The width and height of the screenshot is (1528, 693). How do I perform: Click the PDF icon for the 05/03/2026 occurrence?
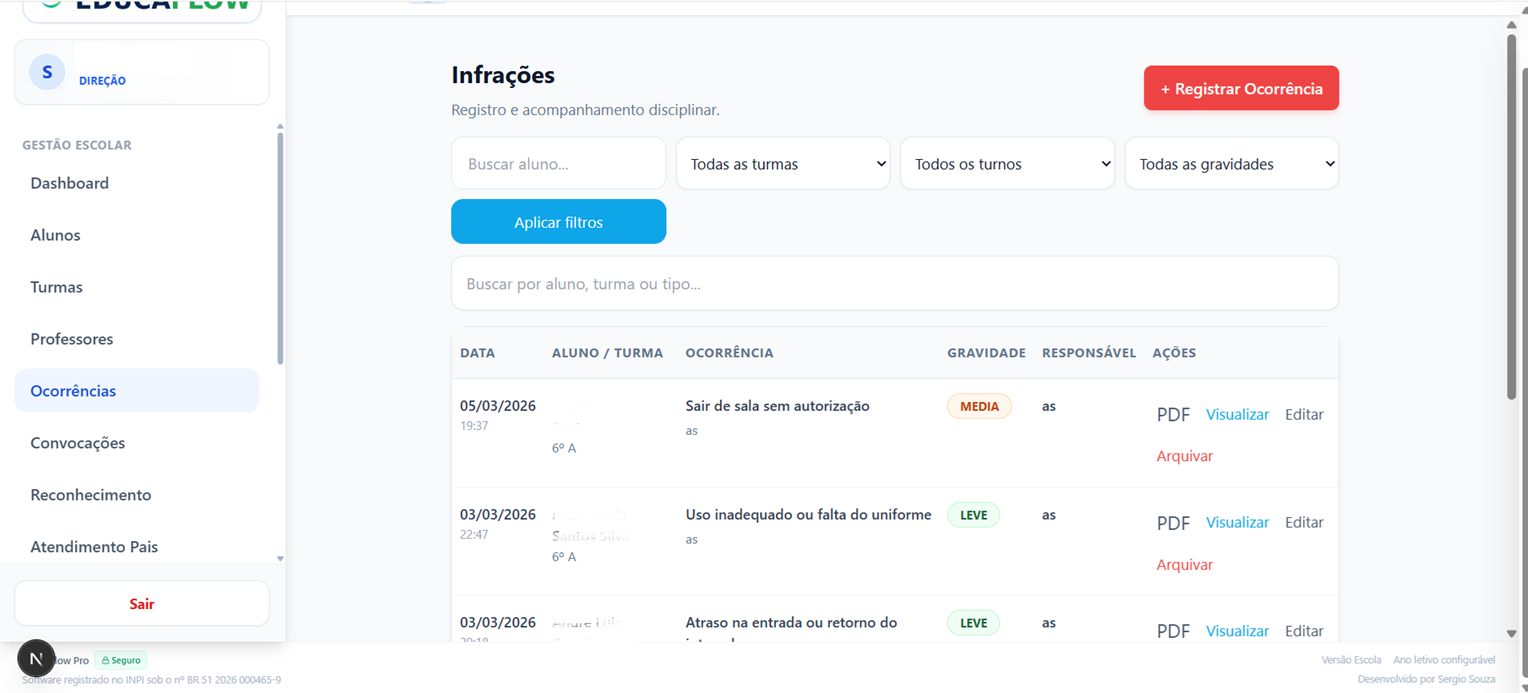click(1173, 414)
